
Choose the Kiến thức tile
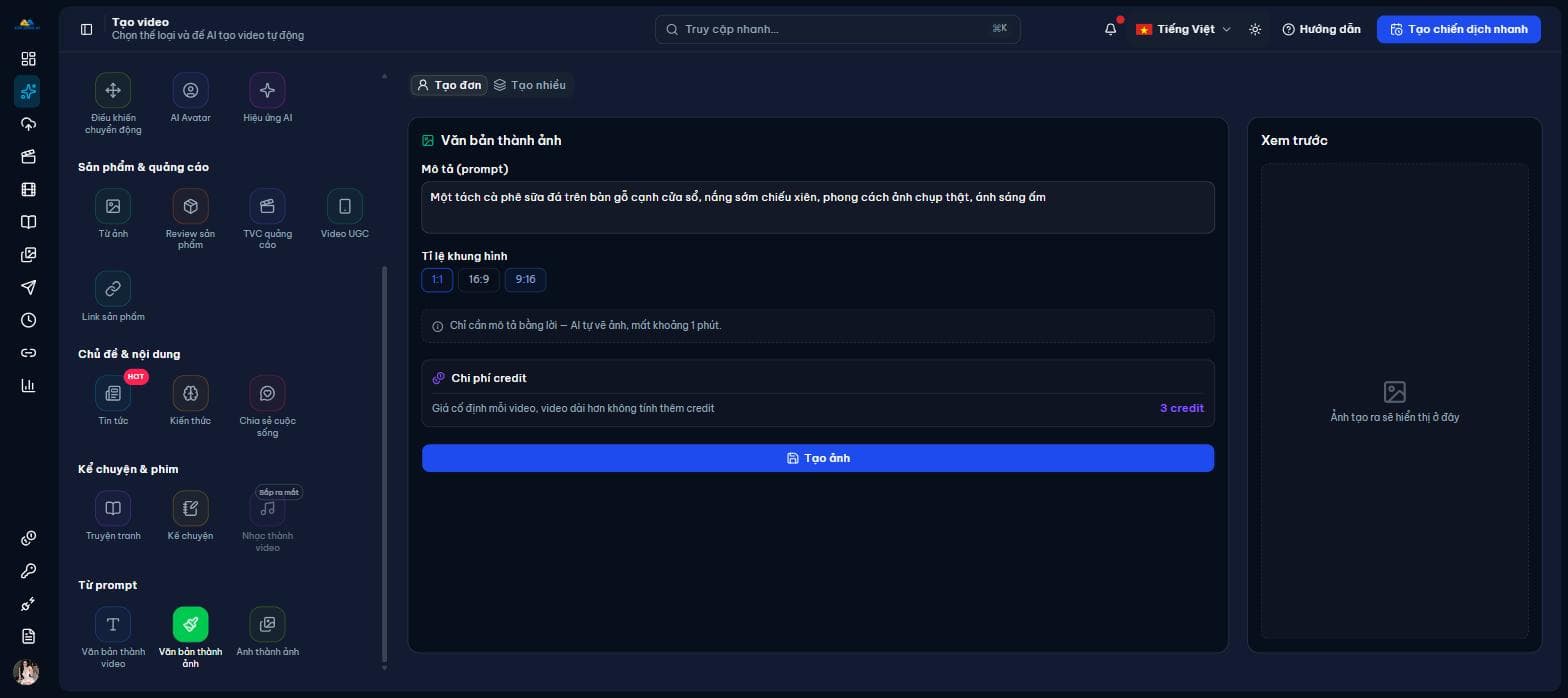(x=190, y=401)
